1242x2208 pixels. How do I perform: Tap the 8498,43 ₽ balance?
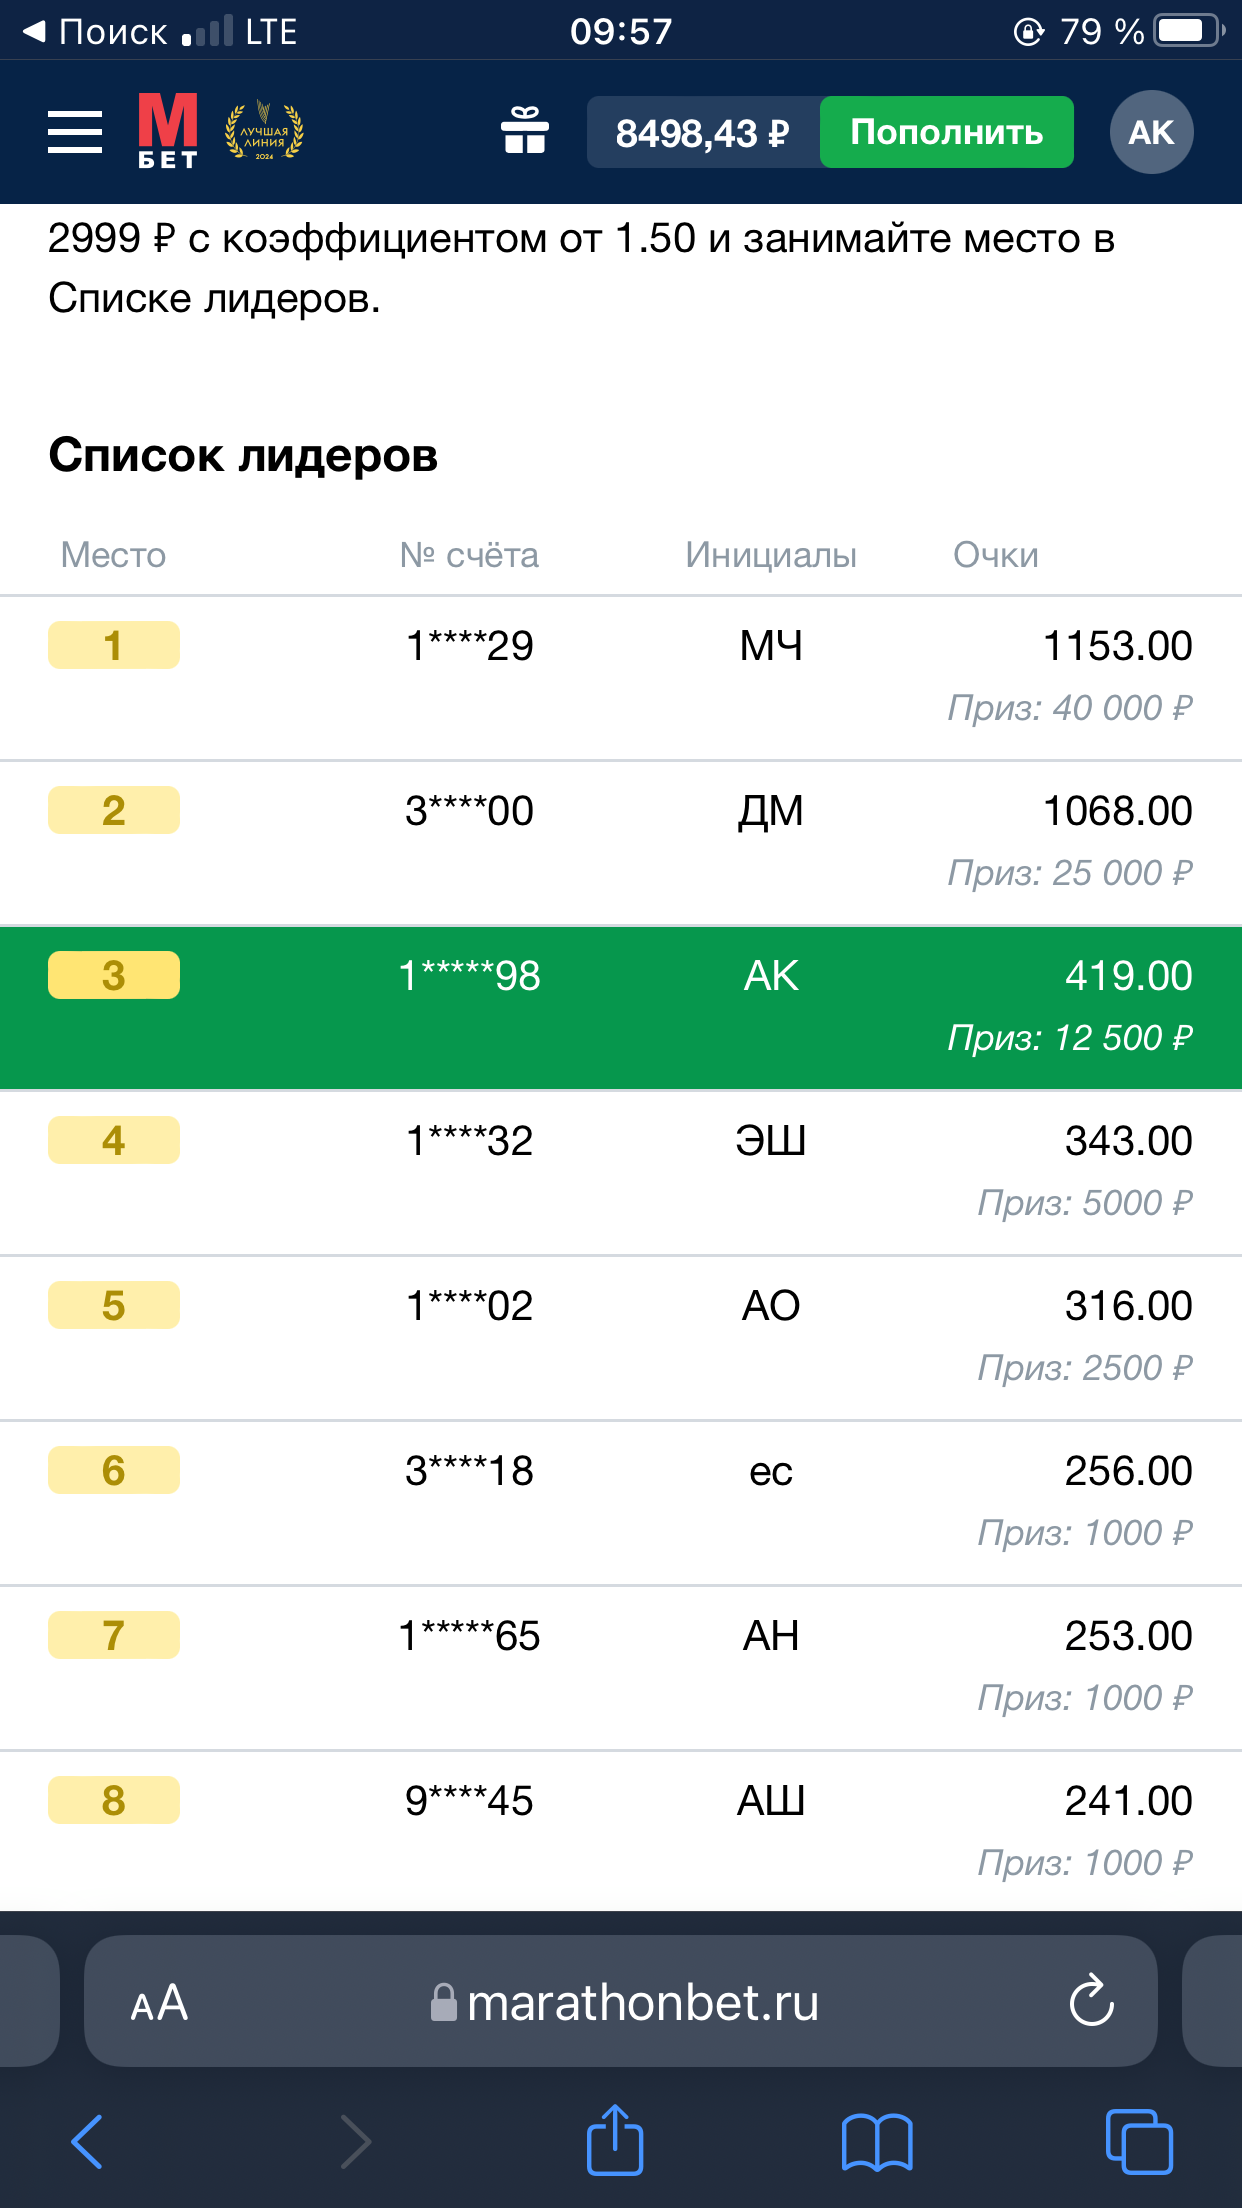point(702,132)
